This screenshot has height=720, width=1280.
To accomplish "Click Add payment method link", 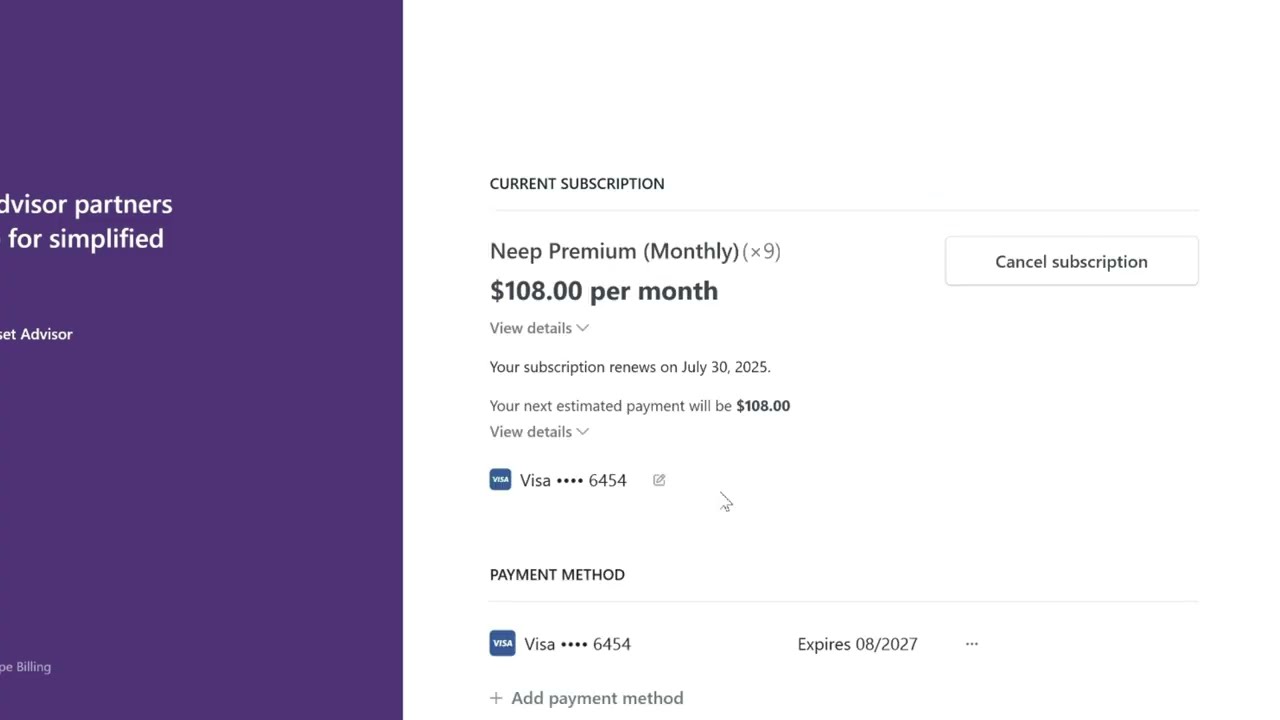I will click(x=597, y=698).
